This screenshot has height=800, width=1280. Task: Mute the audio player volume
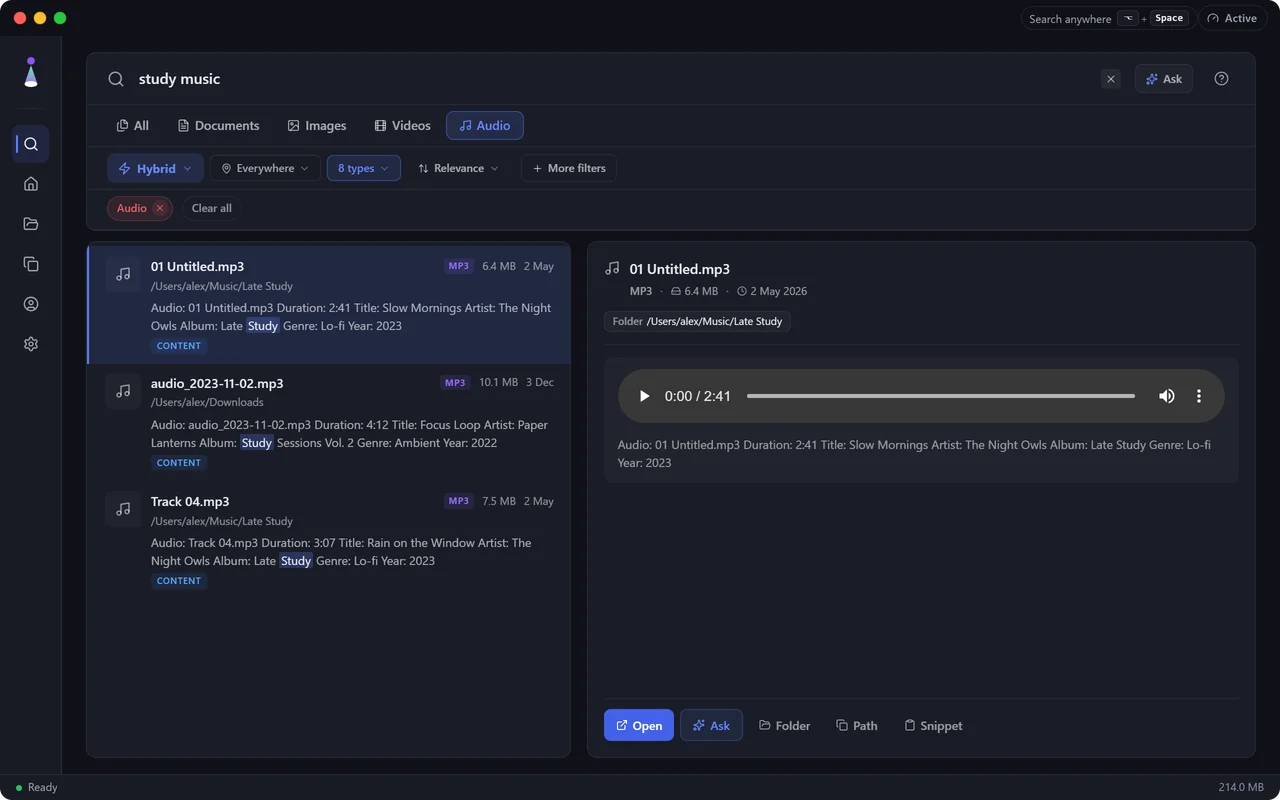[x=1167, y=396]
